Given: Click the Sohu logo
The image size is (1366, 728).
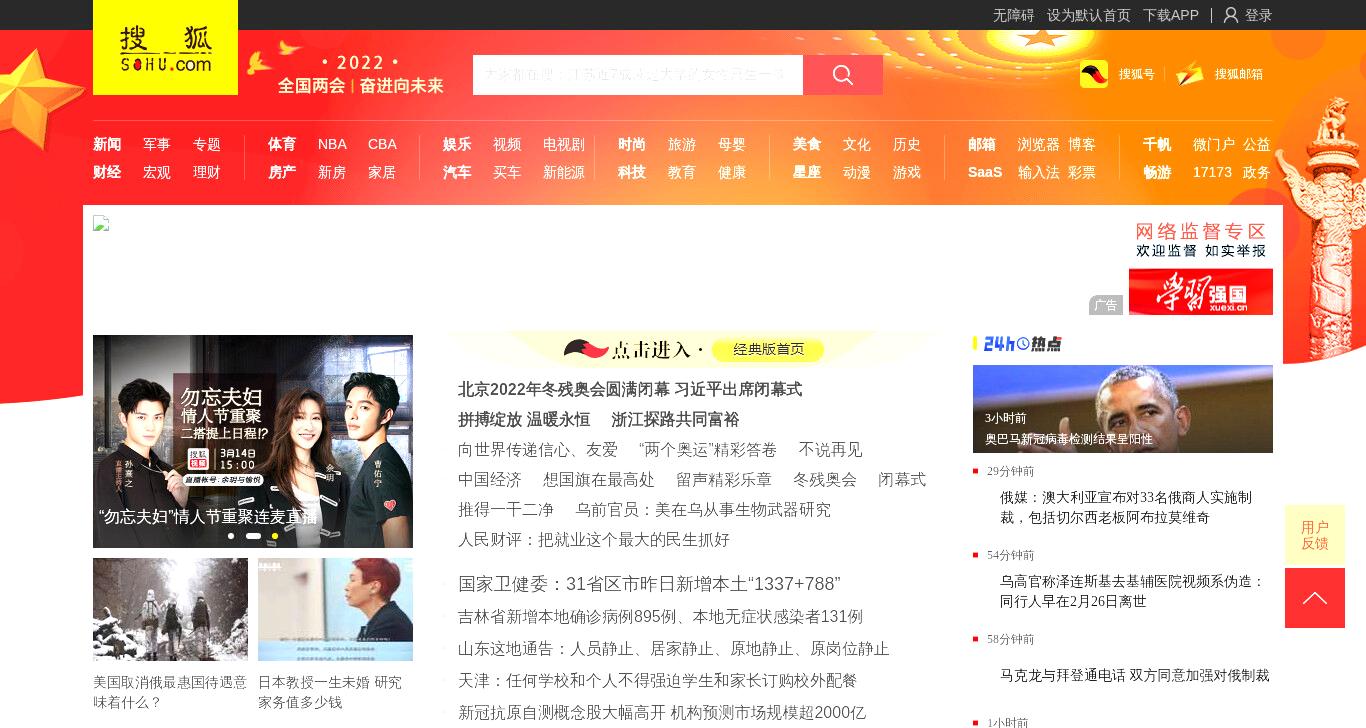Looking at the screenshot, I should (165, 48).
